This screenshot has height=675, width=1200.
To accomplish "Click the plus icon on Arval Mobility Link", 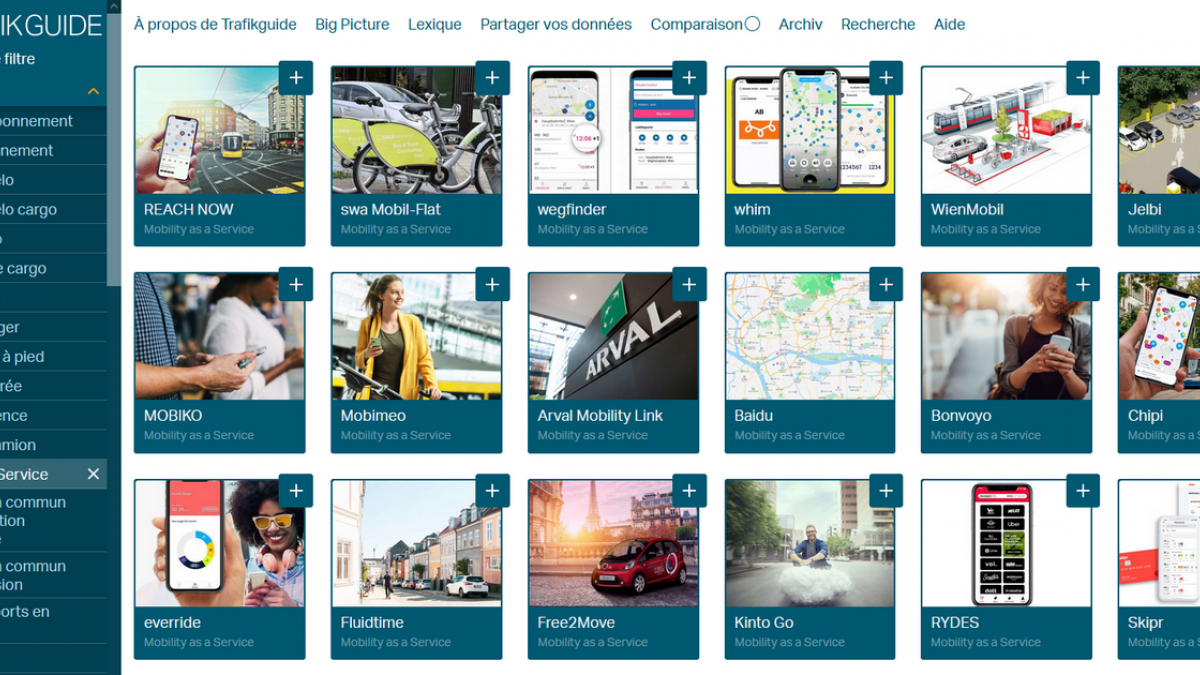I will tap(689, 284).
